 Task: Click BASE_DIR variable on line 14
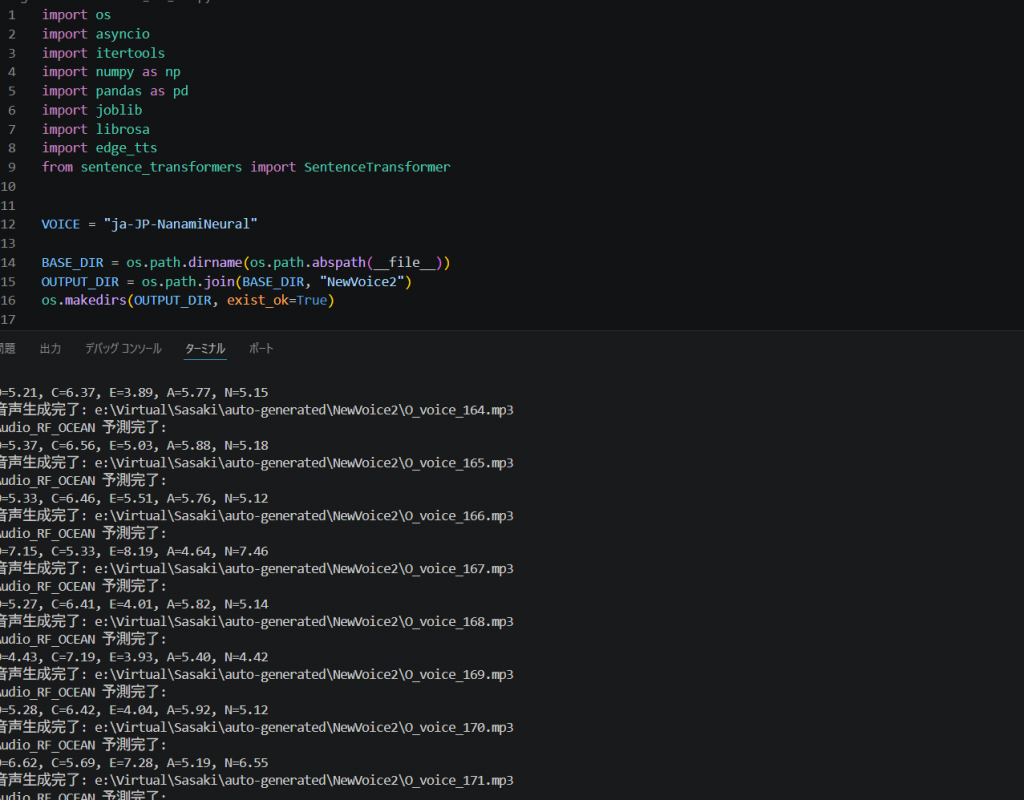(72, 263)
